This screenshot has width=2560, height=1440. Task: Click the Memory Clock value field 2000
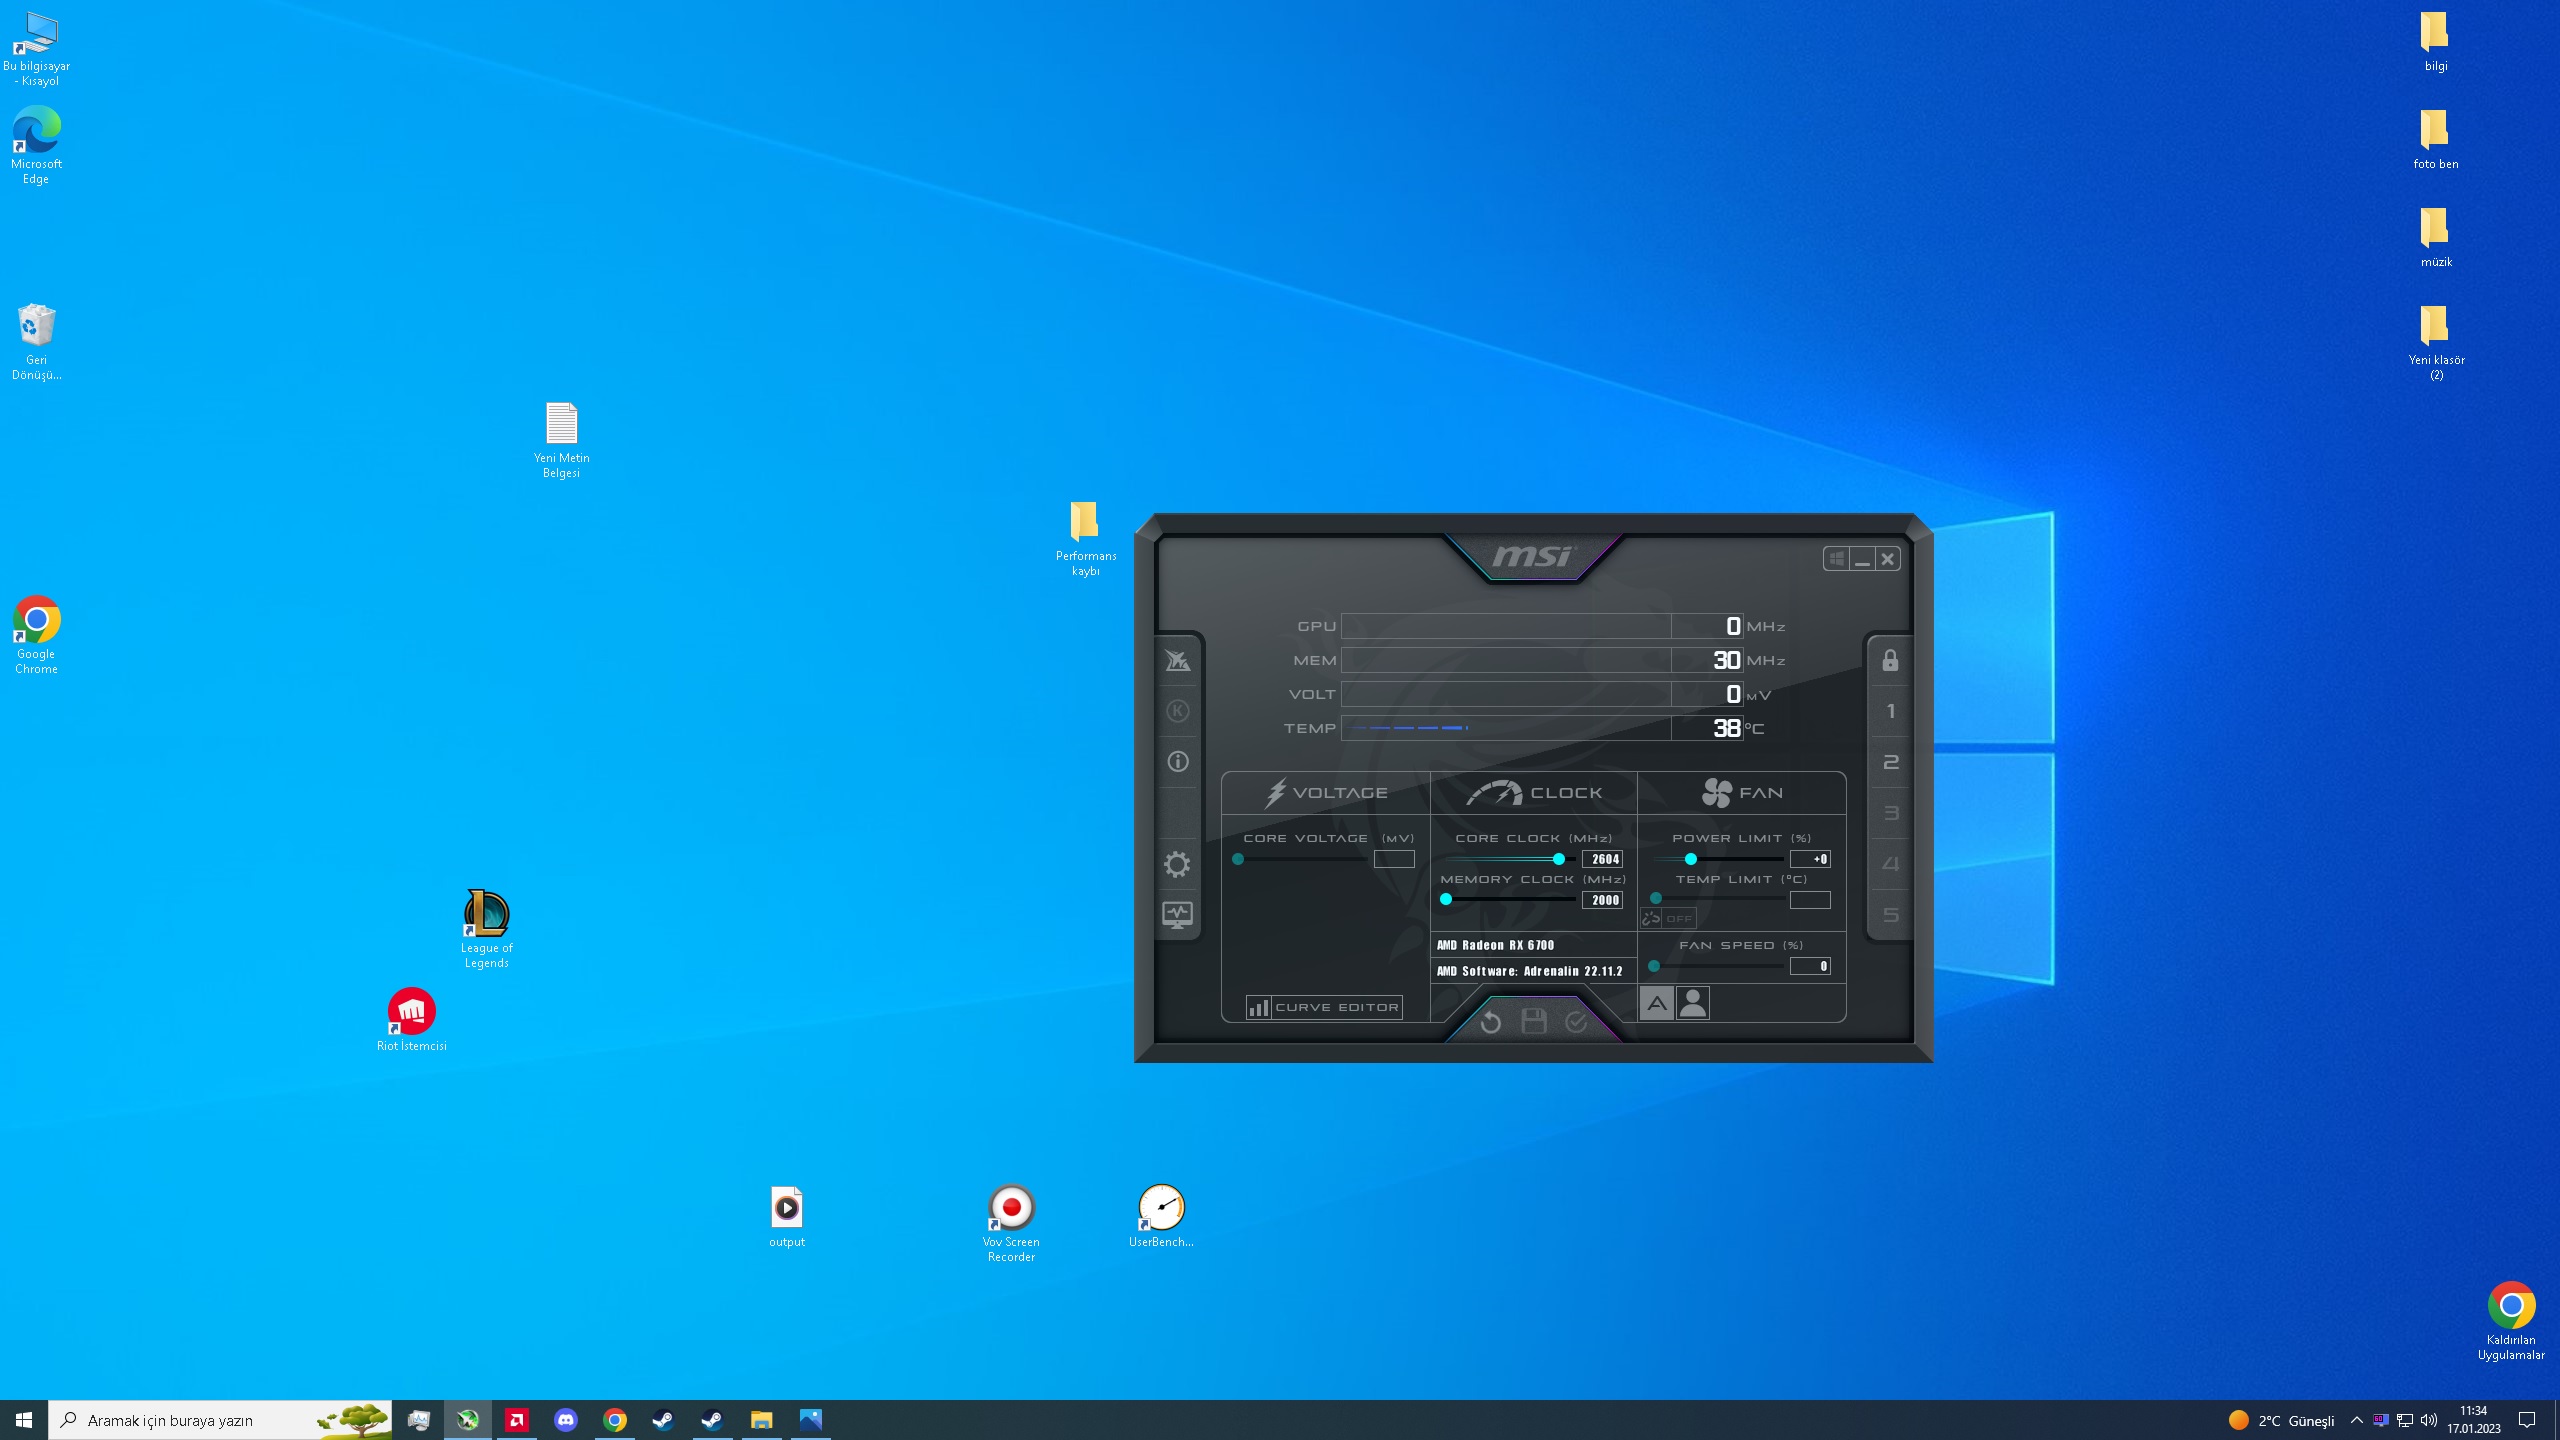pyautogui.click(x=1602, y=900)
